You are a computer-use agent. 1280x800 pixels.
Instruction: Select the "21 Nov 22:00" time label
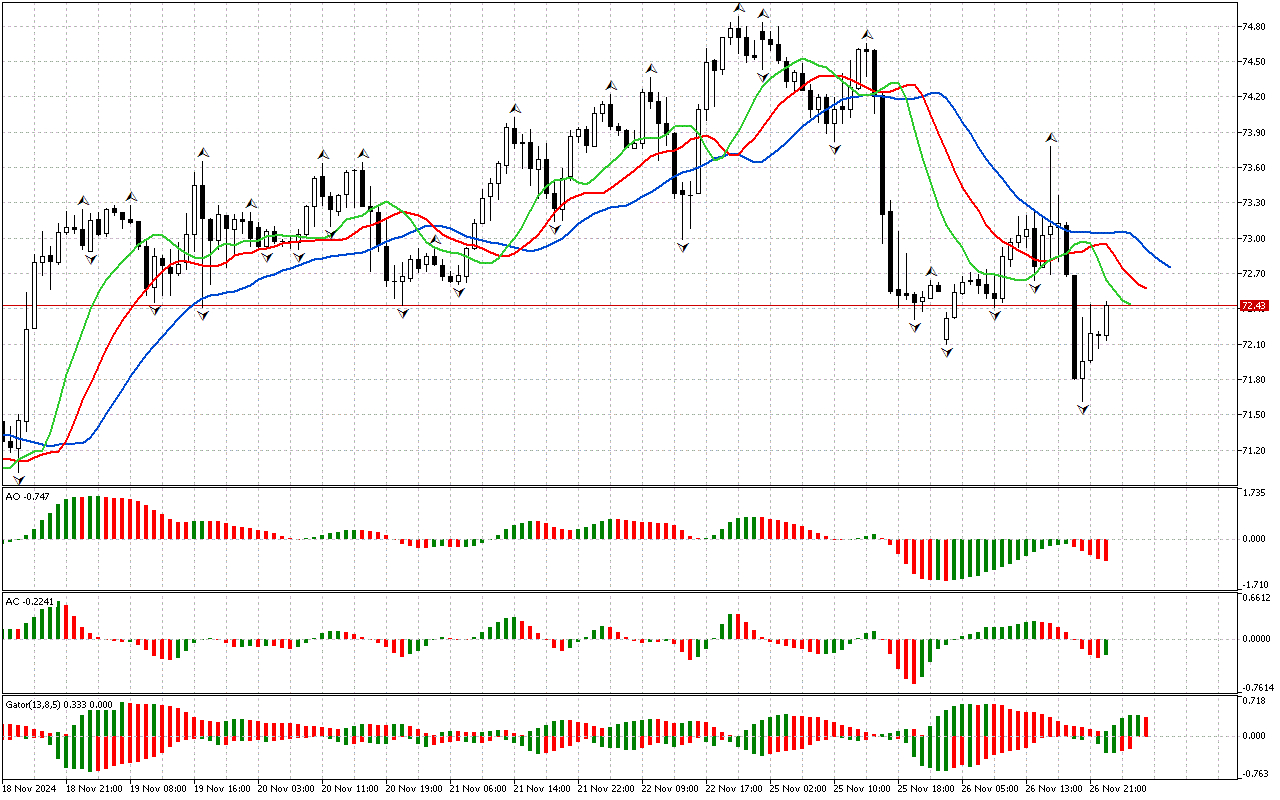pos(606,789)
